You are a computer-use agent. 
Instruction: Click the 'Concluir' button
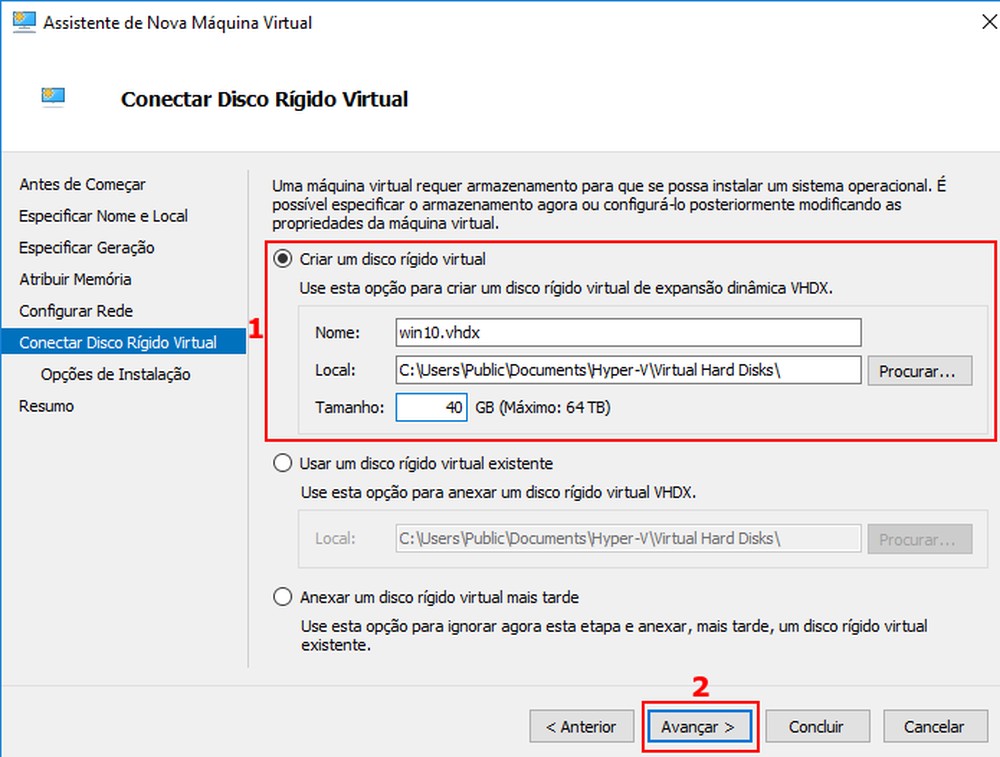point(817,726)
